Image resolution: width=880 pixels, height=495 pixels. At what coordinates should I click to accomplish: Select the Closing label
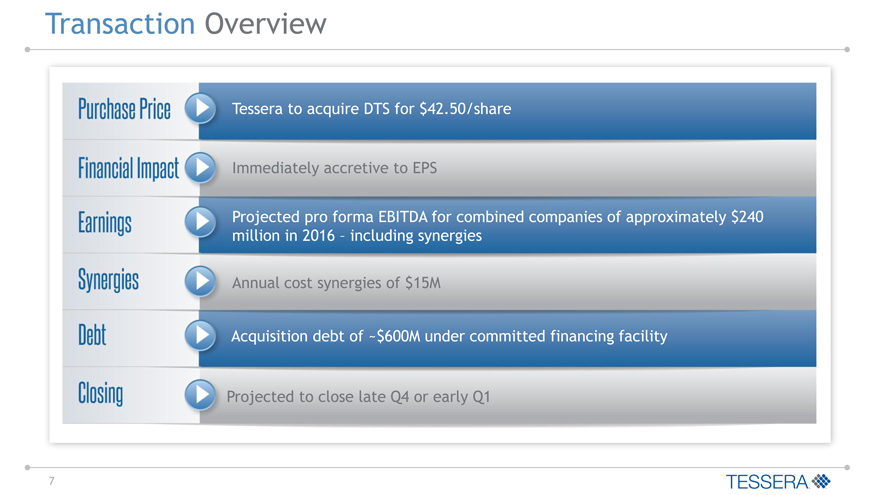tap(100, 395)
